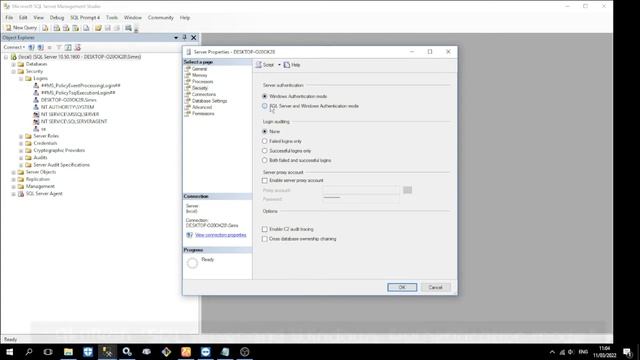The width and height of the screenshot is (640, 360).
Task: Click the Windows Start button
Action: coord(9,352)
